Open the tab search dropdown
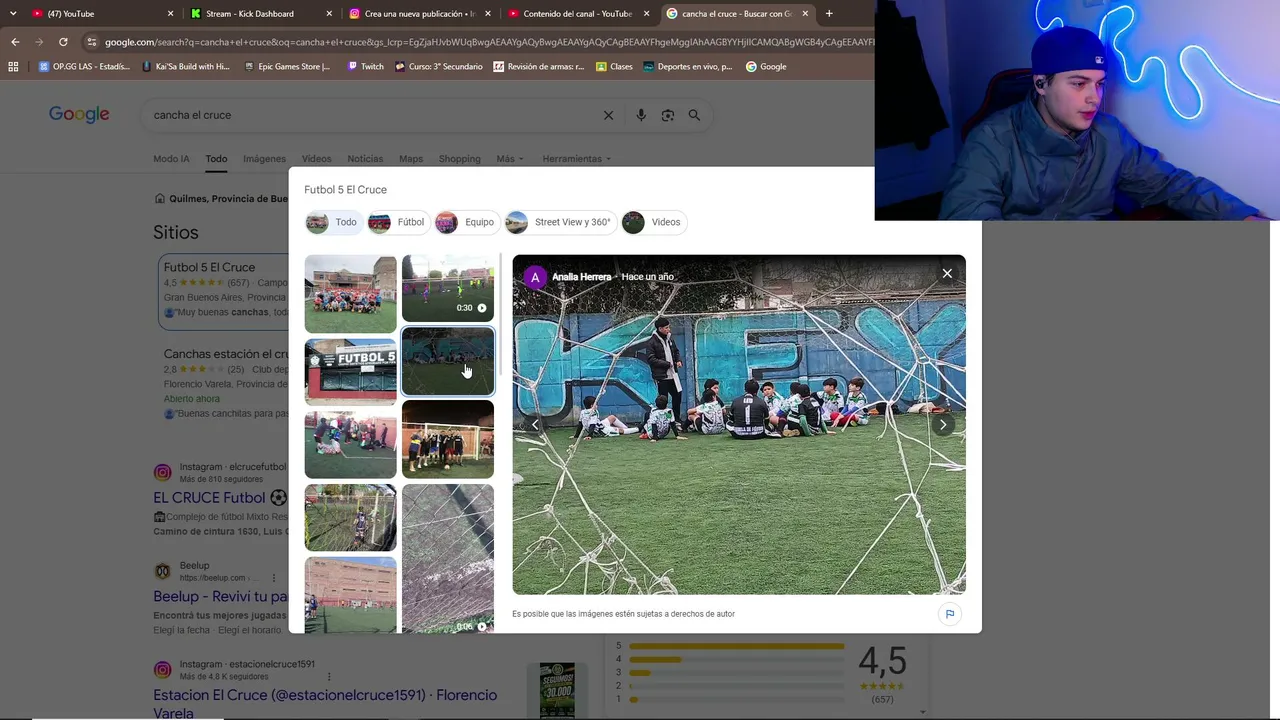Viewport: 1280px width, 720px height. pyautogui.click(x=13, y=14)
